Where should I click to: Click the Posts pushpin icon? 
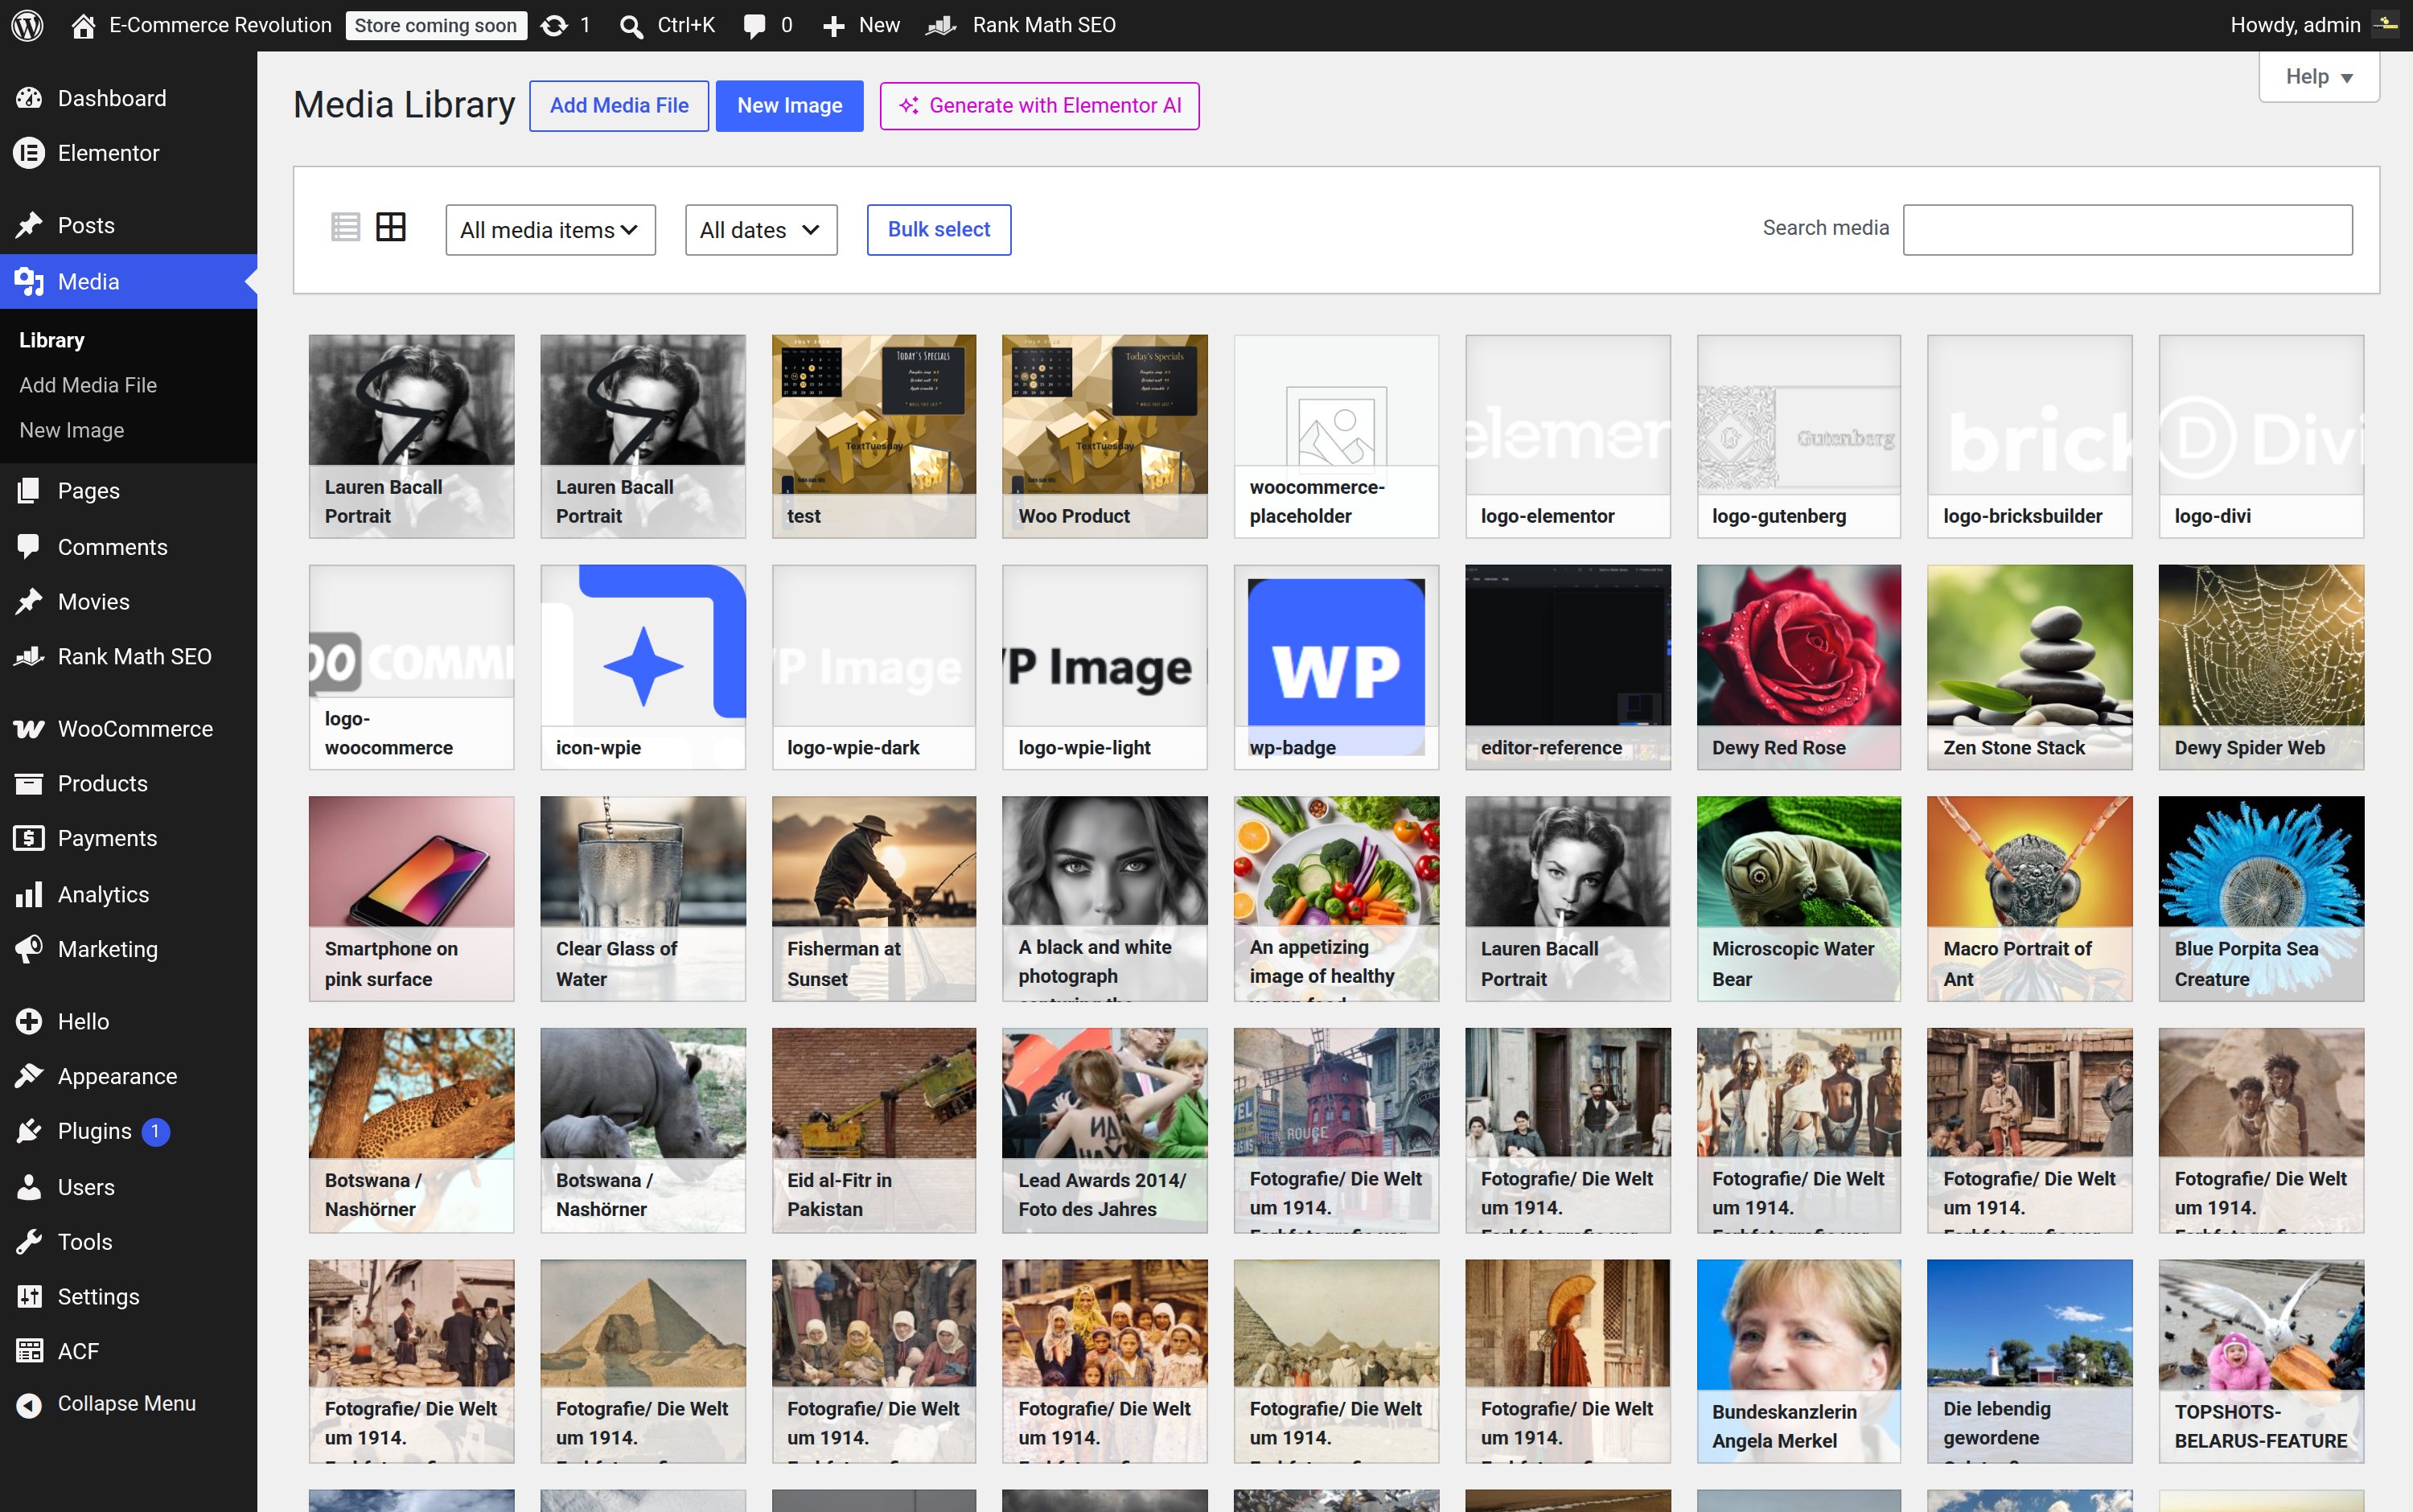pyautogui.click(x=29, y=225)
